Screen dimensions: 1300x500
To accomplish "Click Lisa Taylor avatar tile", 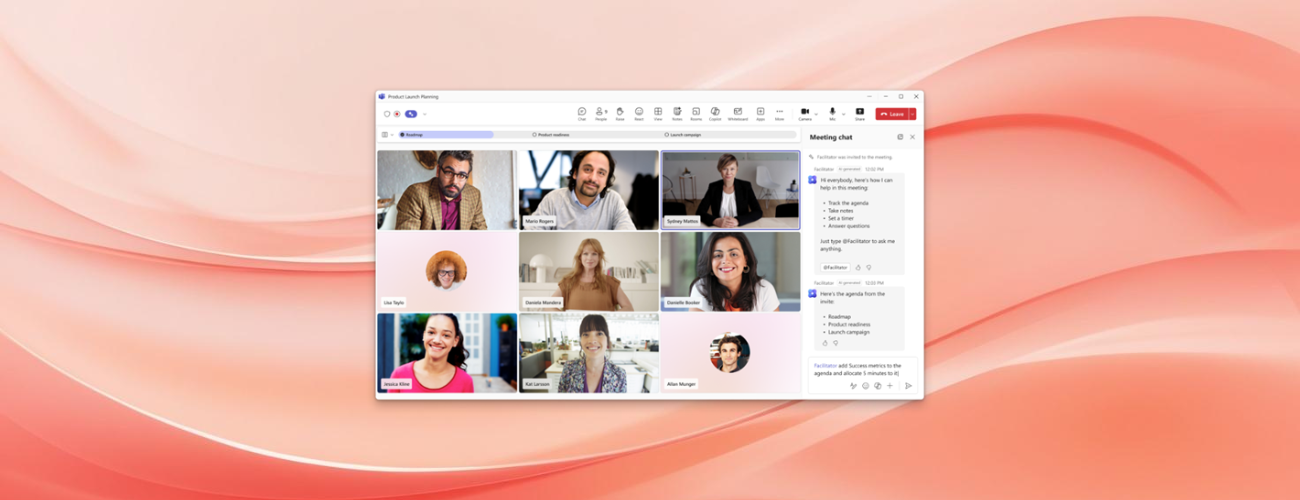I will 447,272.
